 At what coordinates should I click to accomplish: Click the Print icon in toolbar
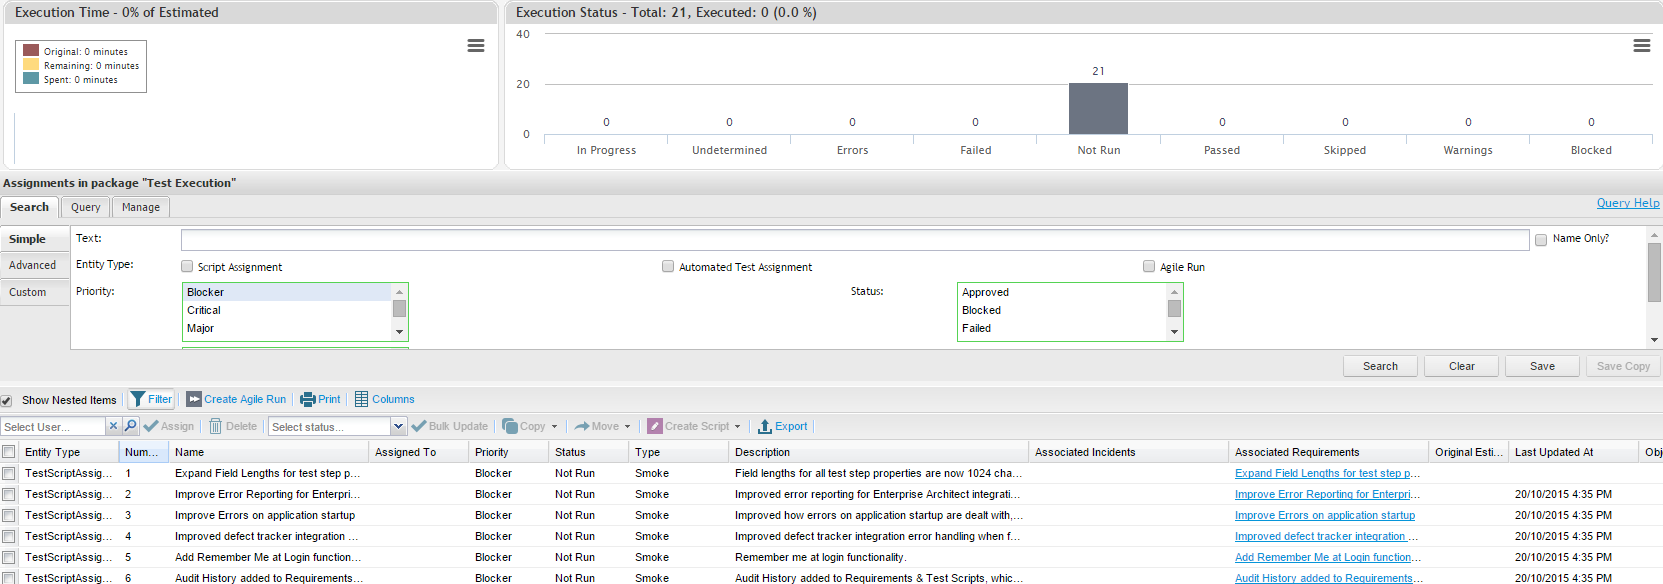coord(308,399)
